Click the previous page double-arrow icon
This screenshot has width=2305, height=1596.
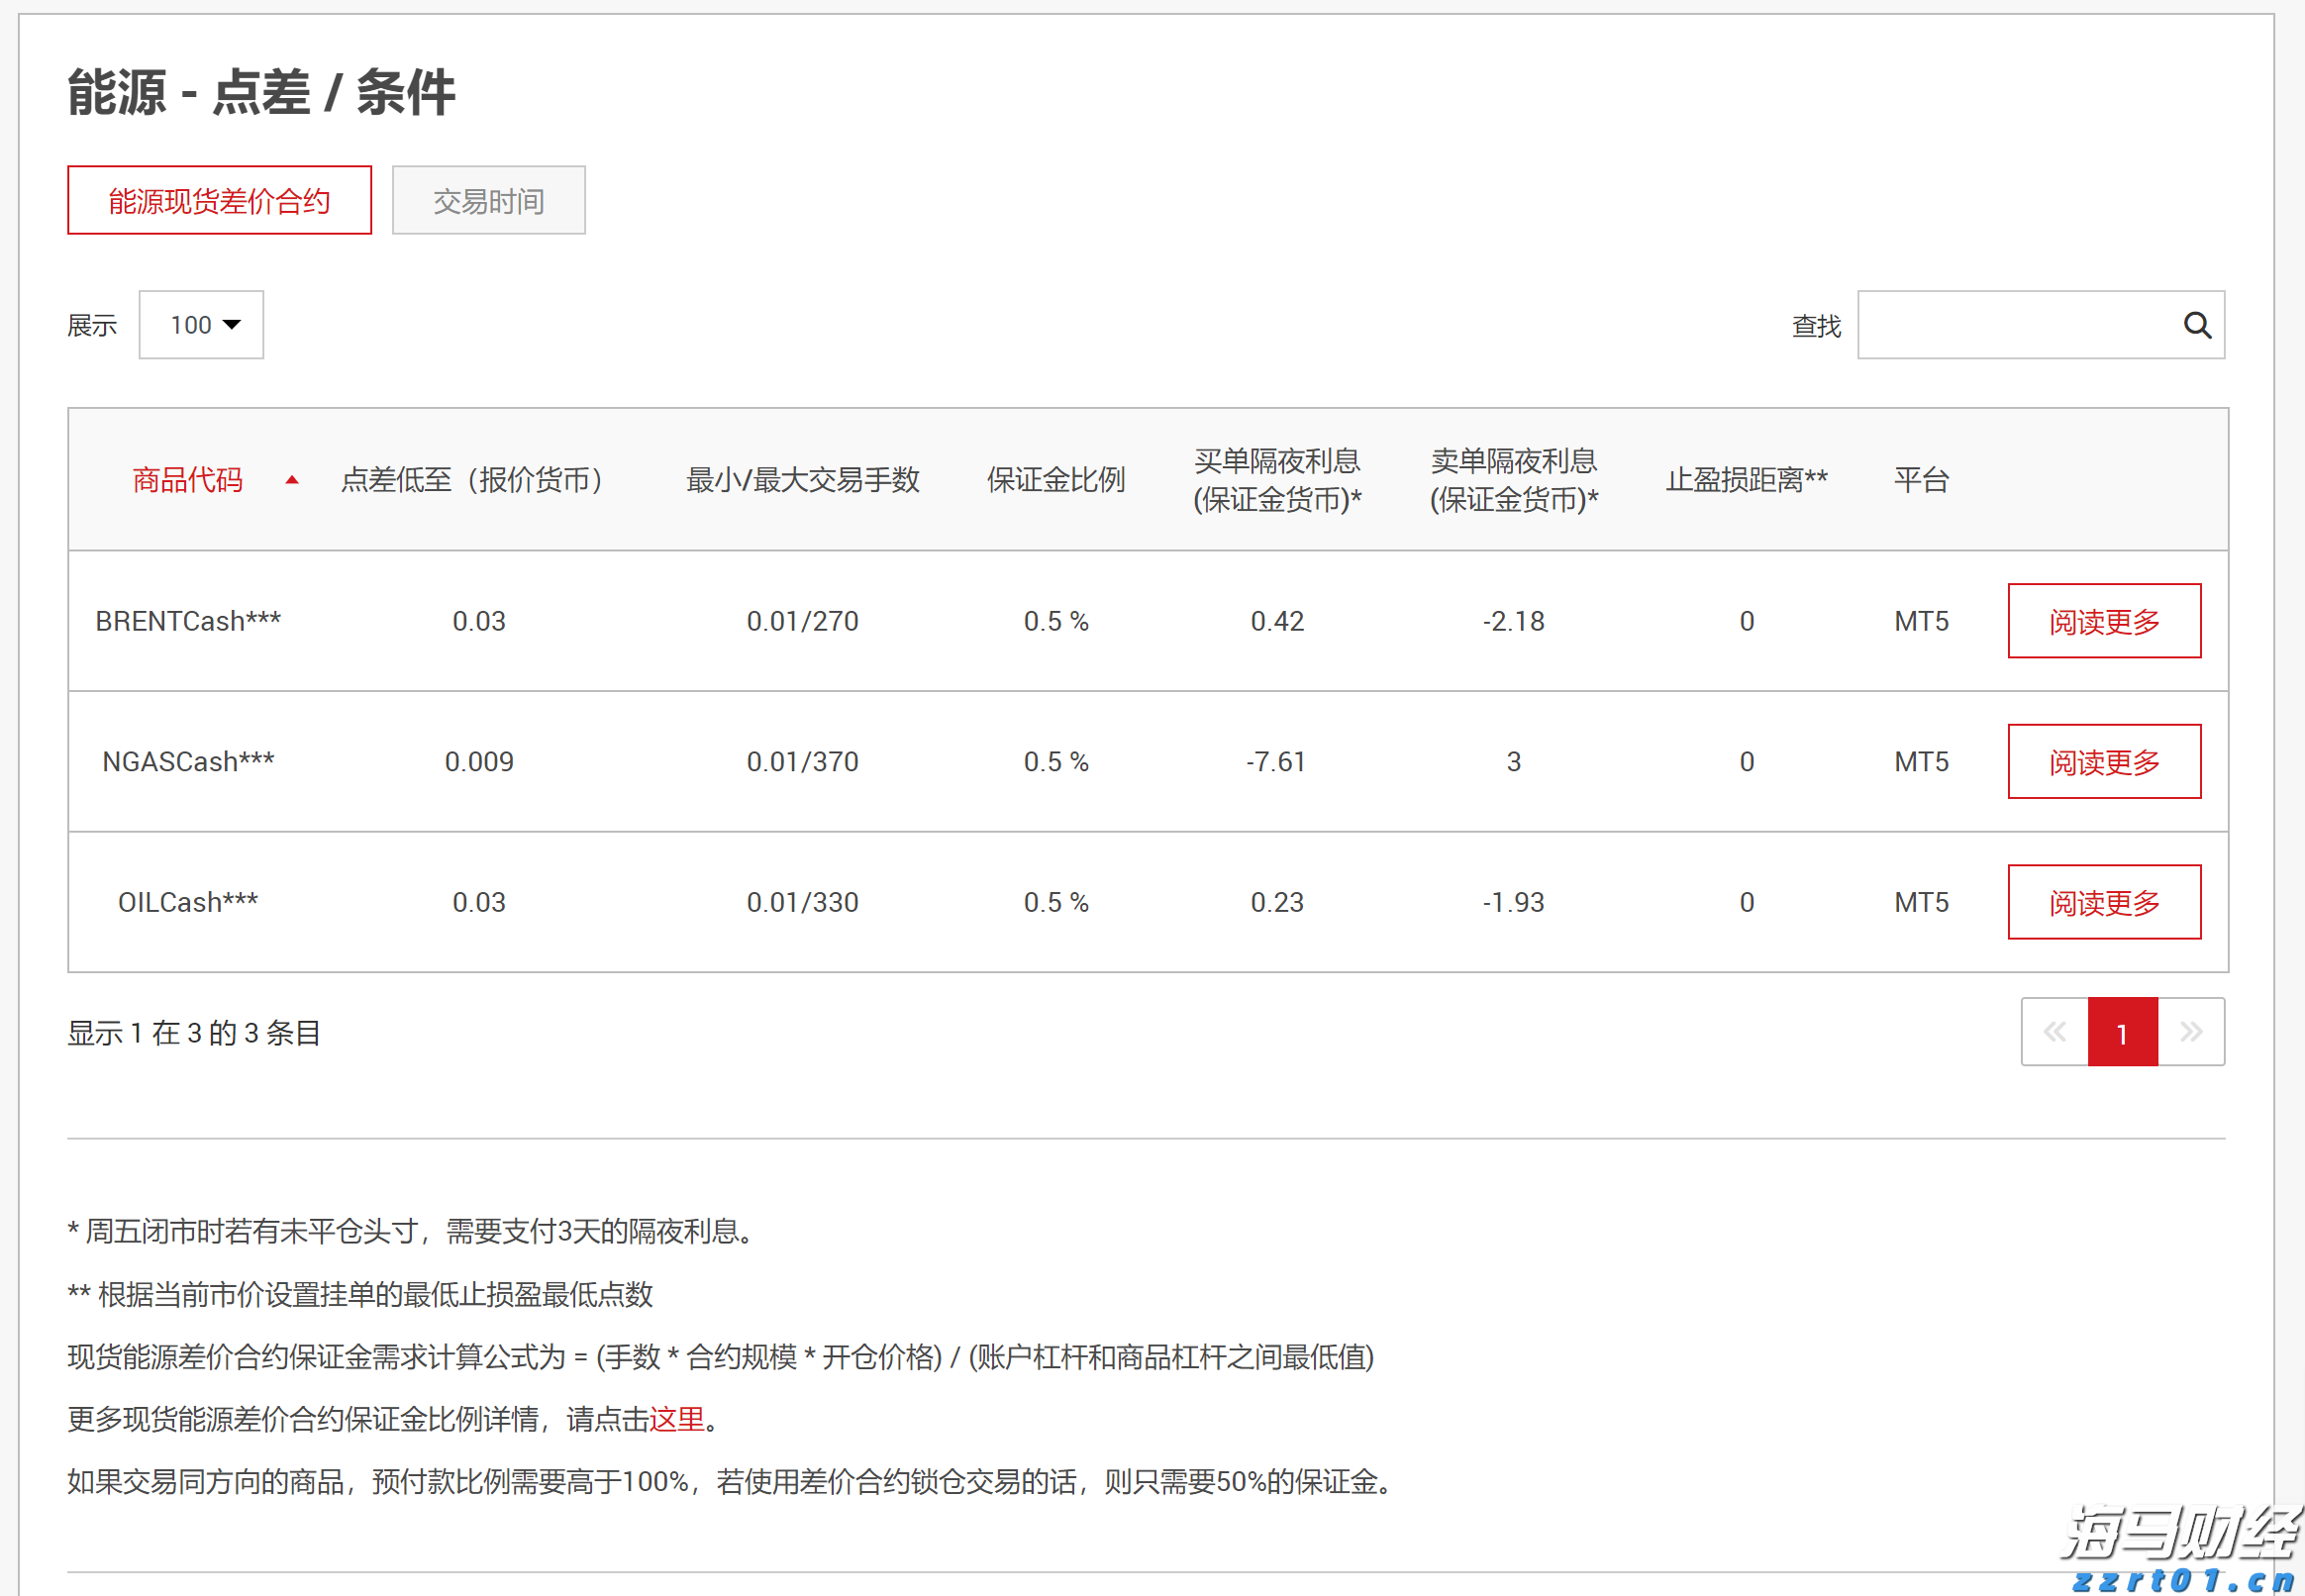click(2055, 1031)
